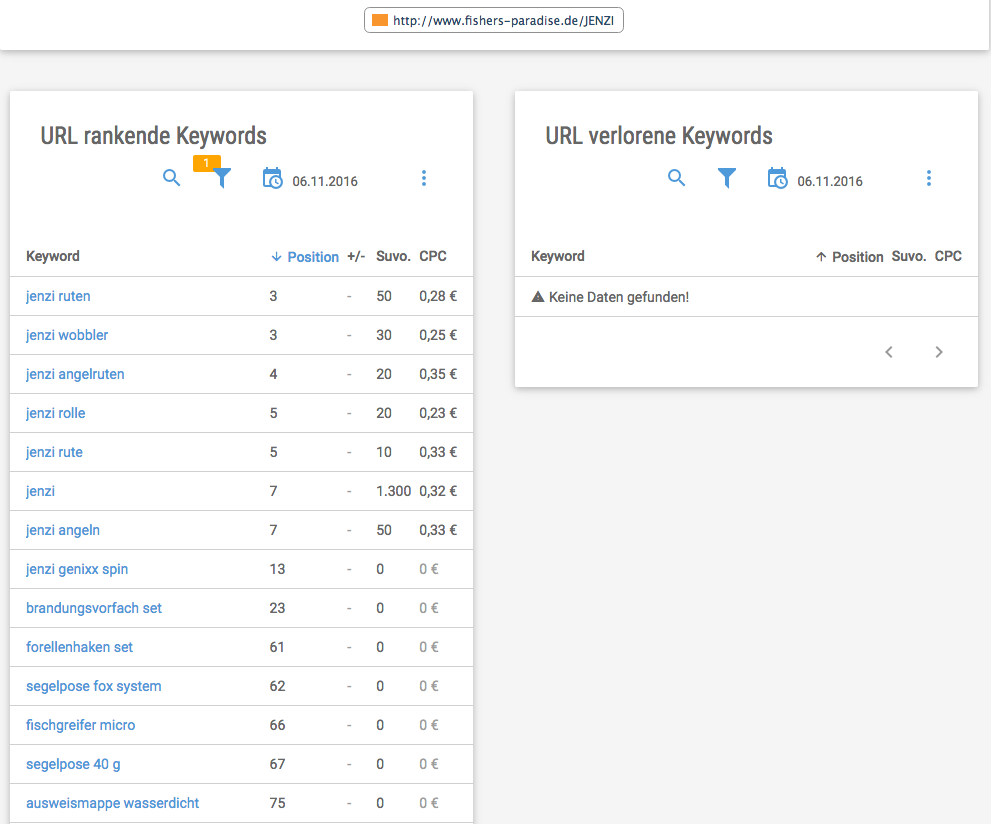This screenshot has height=824, width=991.
Task: Click position 75 for ausweismappe wasserdicht
Action: [277, 803]
